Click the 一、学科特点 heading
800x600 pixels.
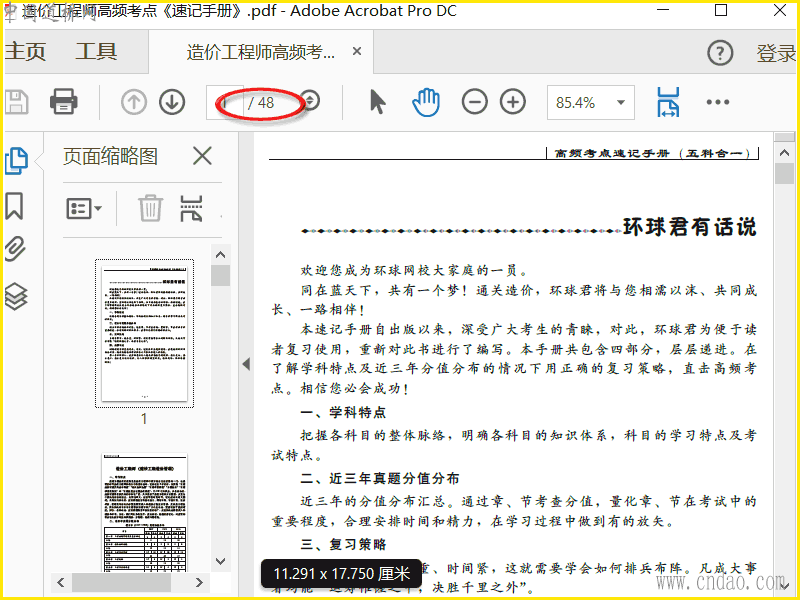(x=343, y=412)
